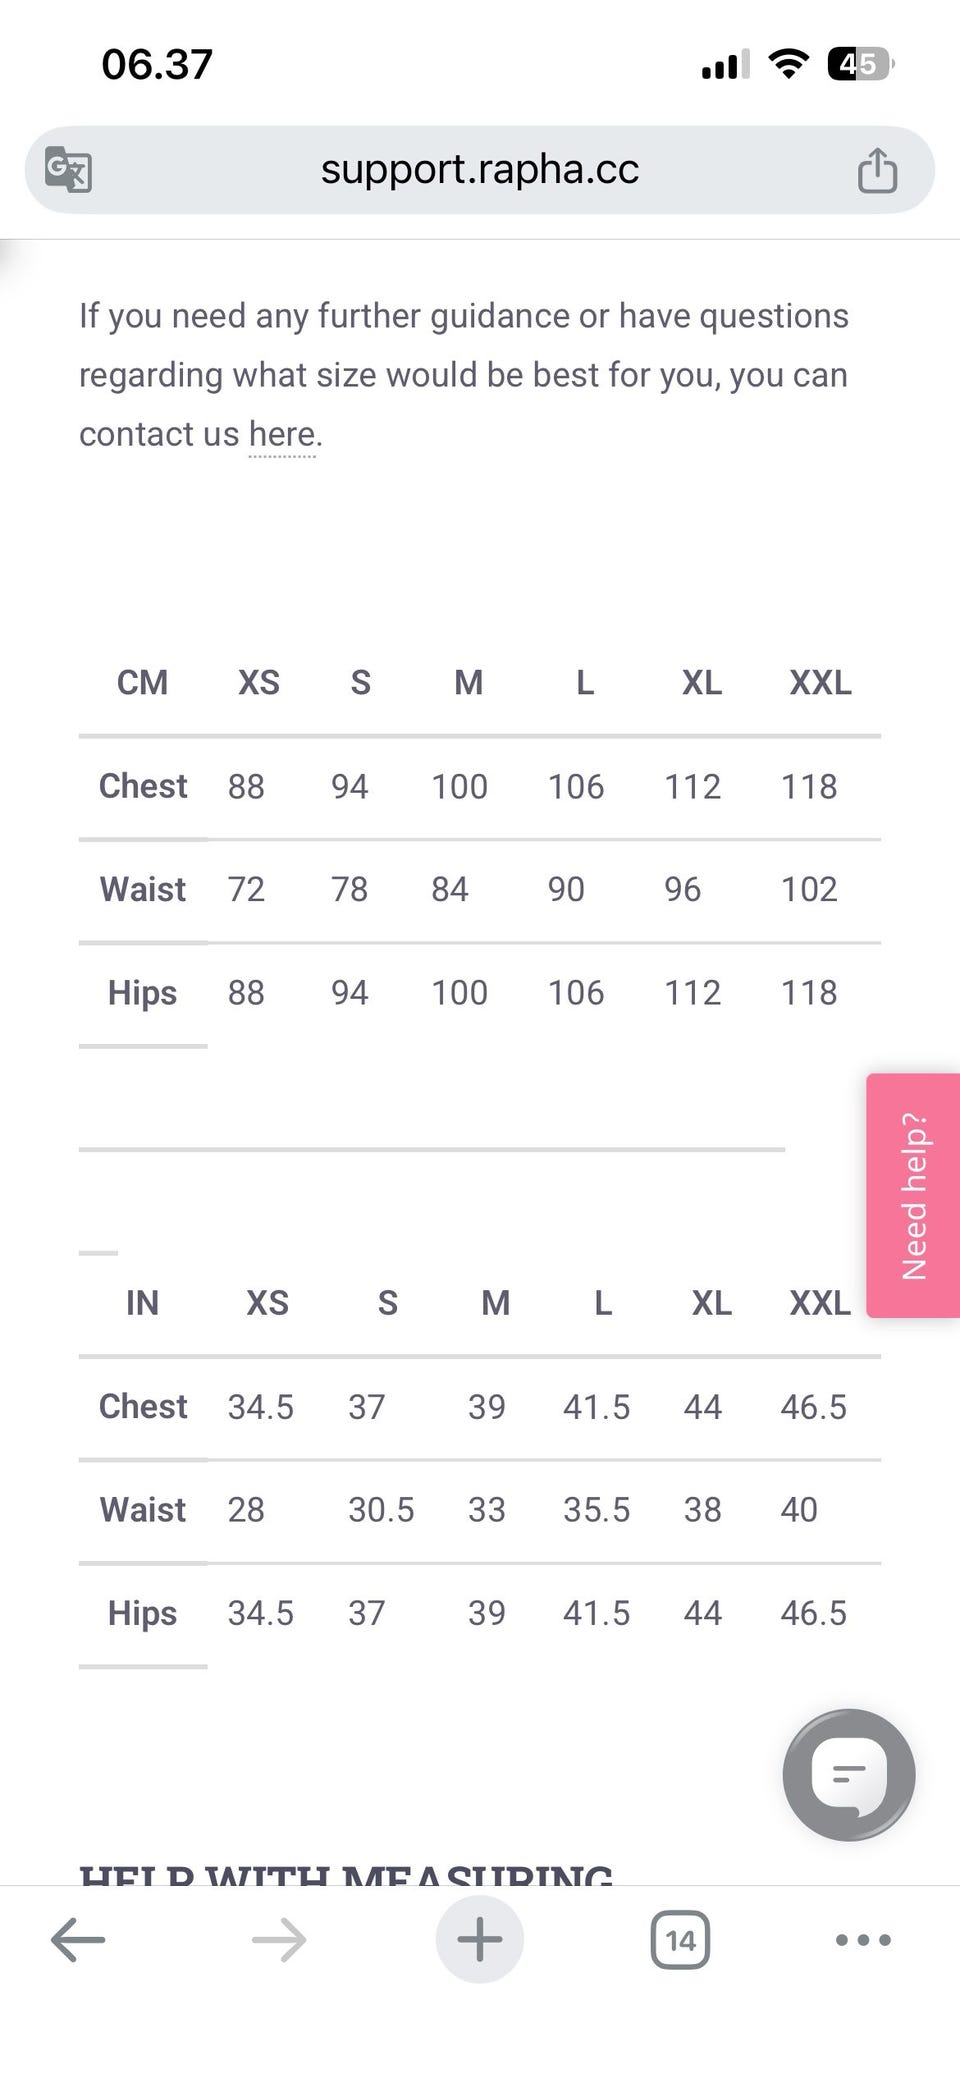
Task: Open the chat bubble widget
Action: [x=848, y=1775]
